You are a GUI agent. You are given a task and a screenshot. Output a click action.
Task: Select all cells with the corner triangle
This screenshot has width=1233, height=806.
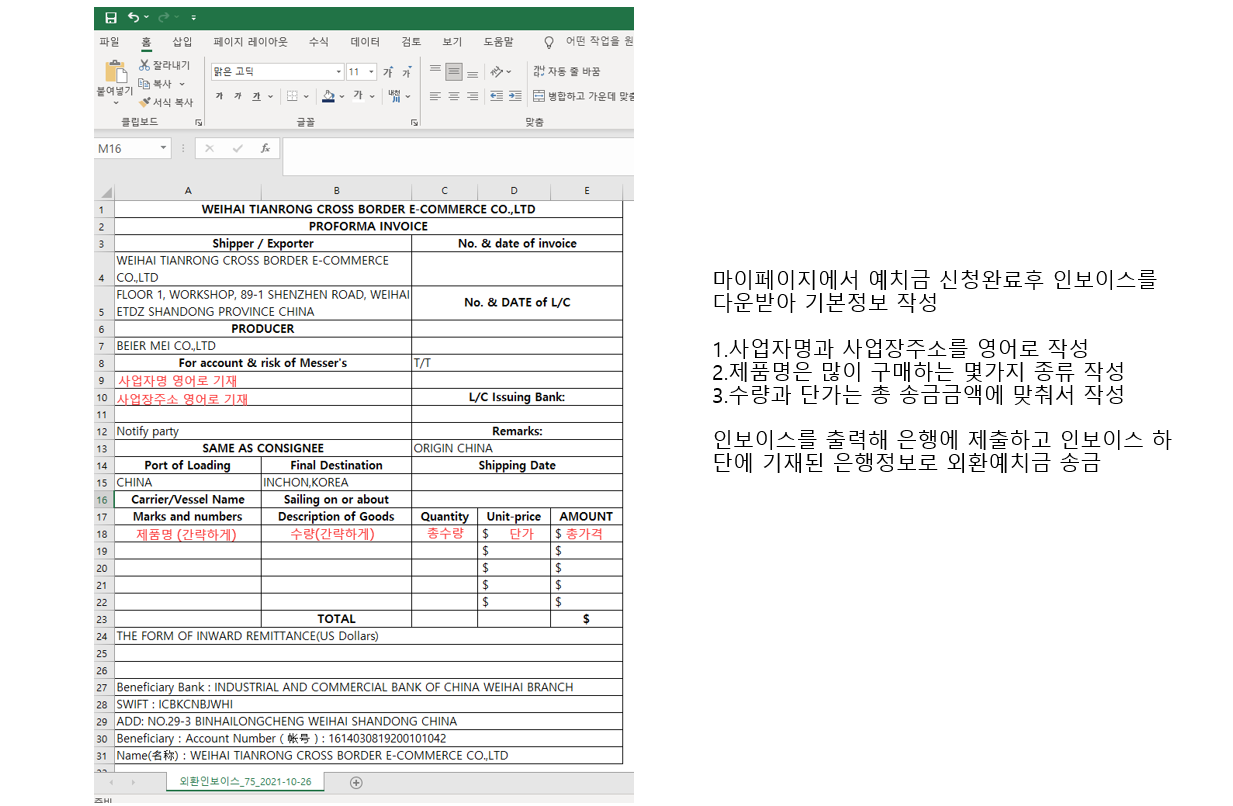104,191
